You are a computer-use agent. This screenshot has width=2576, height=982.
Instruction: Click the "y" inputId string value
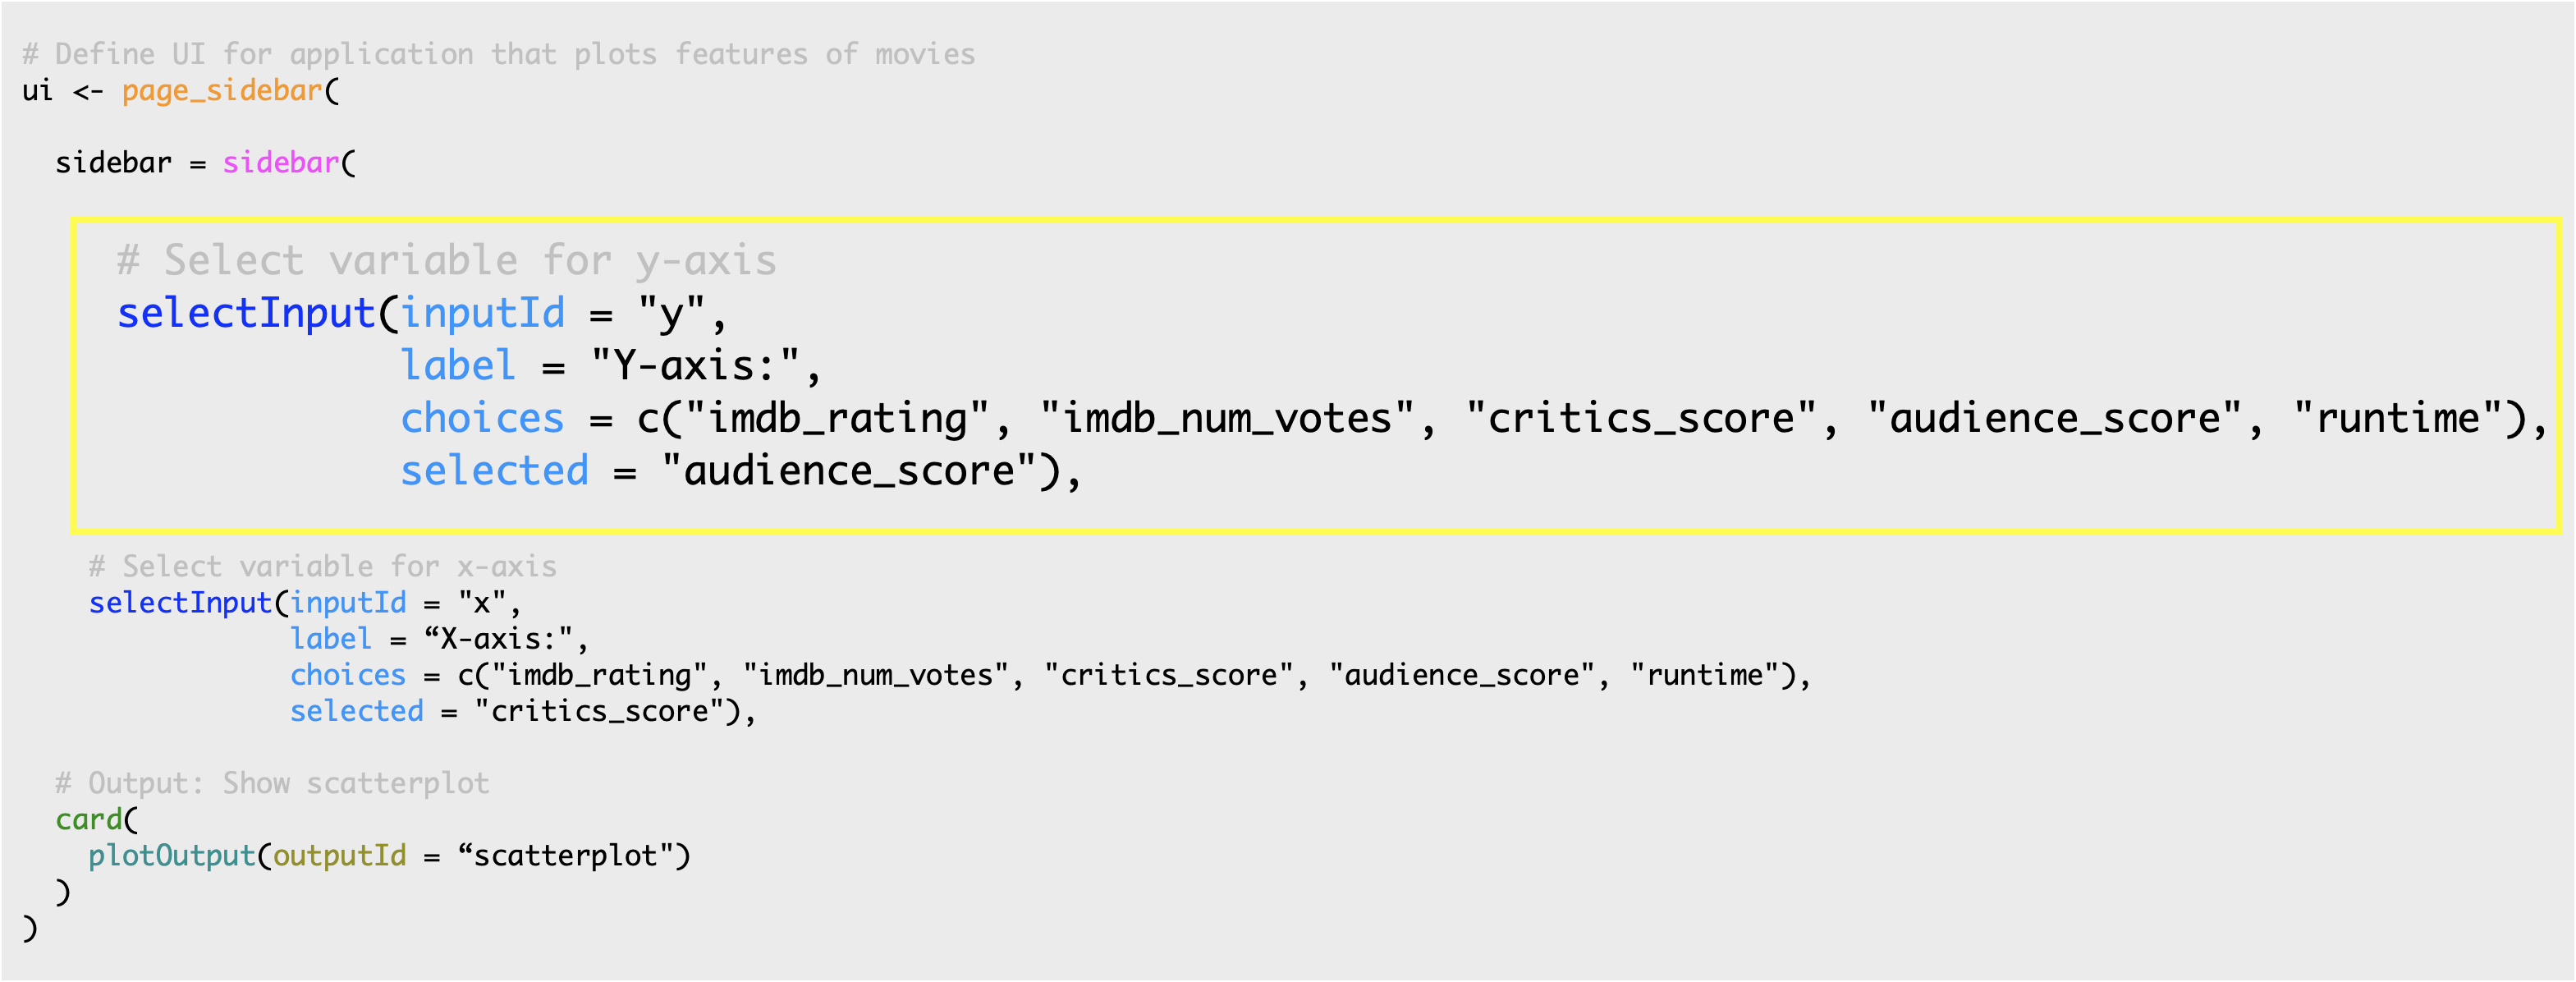[671, 314]
